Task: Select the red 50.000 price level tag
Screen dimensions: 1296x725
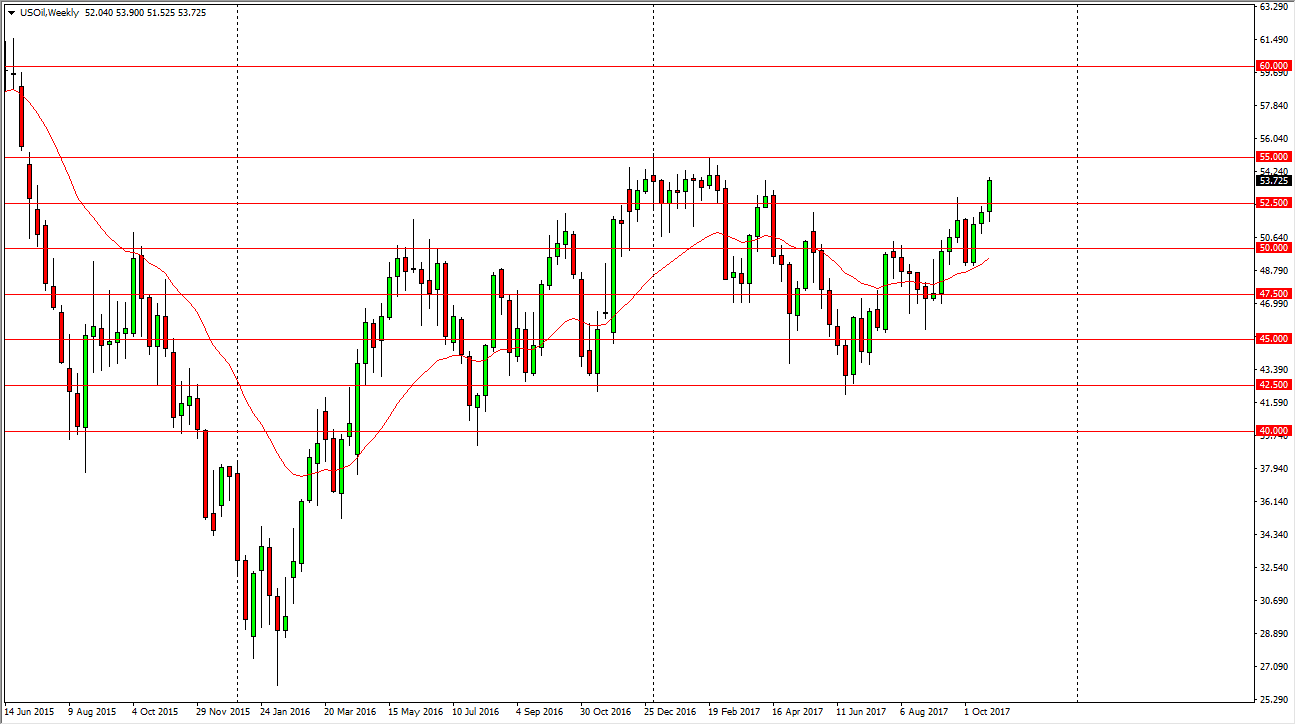Action: (1274, 248)
